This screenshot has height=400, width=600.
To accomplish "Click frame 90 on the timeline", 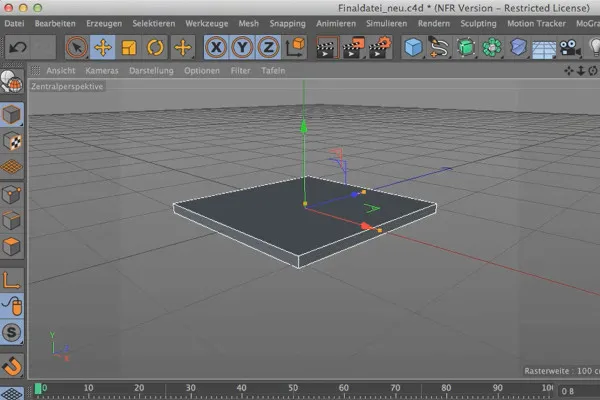I will (x=497, y=388).
